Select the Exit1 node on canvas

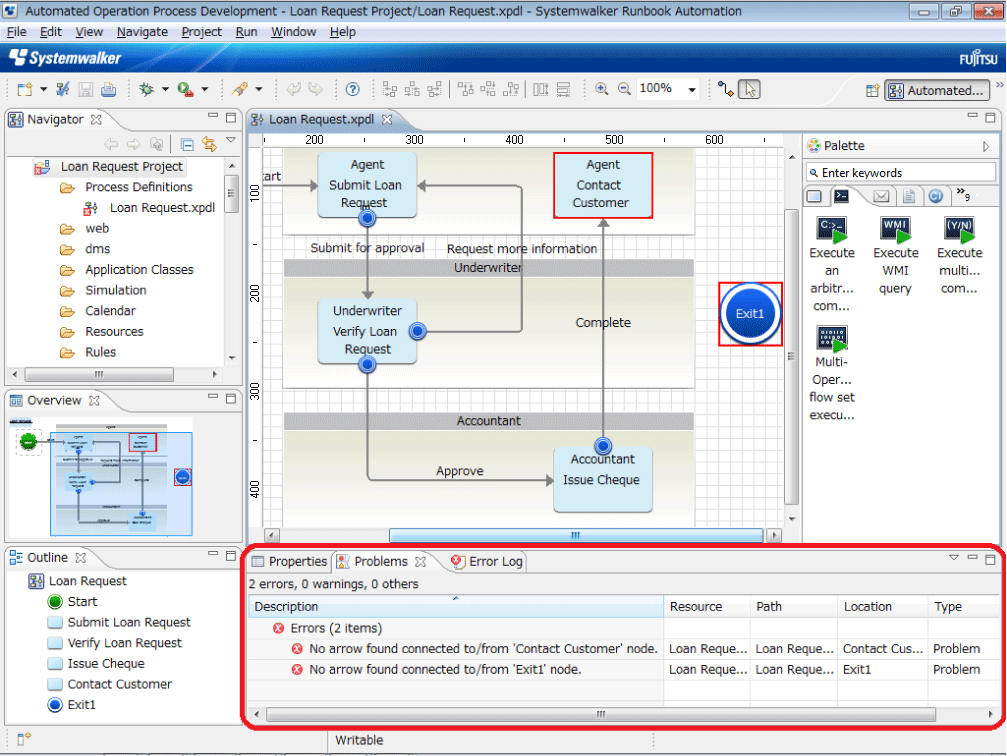pyautogui.click(x=749, y=313)
